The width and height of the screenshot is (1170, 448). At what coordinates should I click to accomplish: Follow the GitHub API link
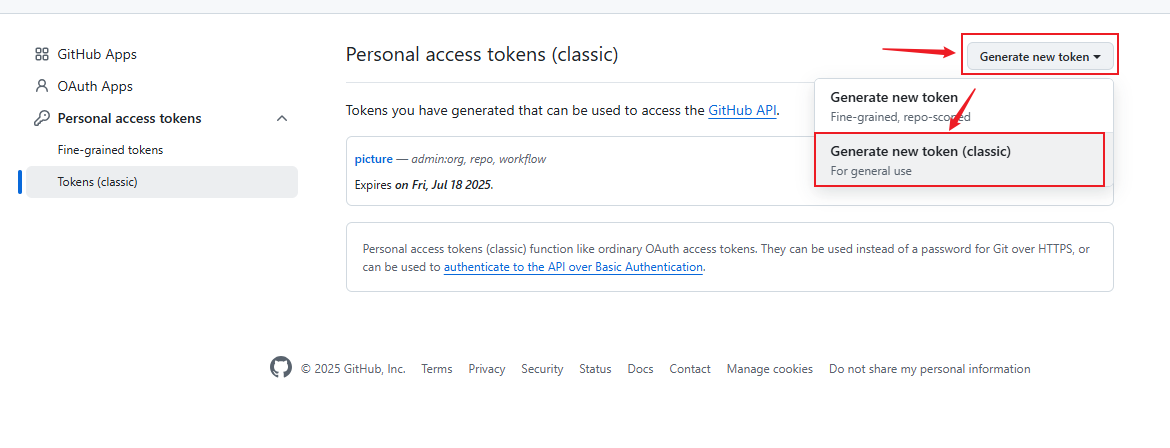pos(742,111)
